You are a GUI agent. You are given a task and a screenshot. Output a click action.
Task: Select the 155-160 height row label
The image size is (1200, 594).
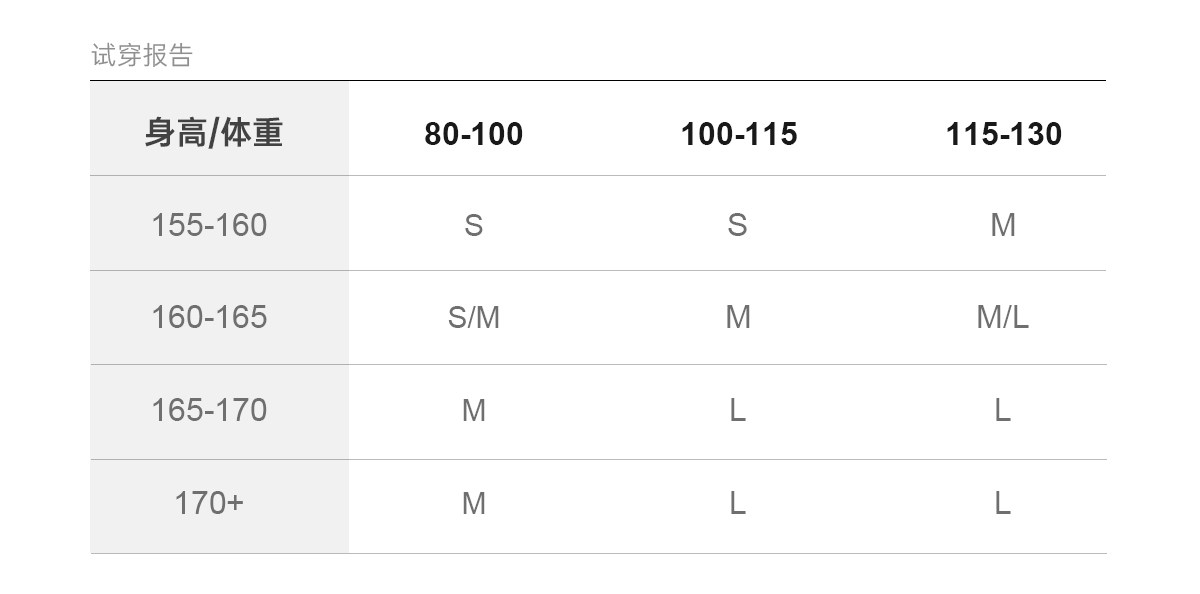209,225
